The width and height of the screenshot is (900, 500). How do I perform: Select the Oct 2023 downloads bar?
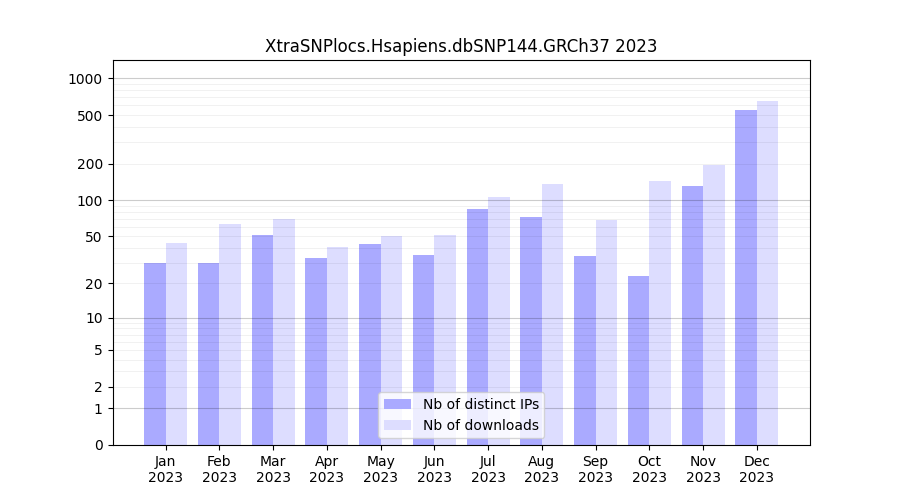click(x=660, y=313)
